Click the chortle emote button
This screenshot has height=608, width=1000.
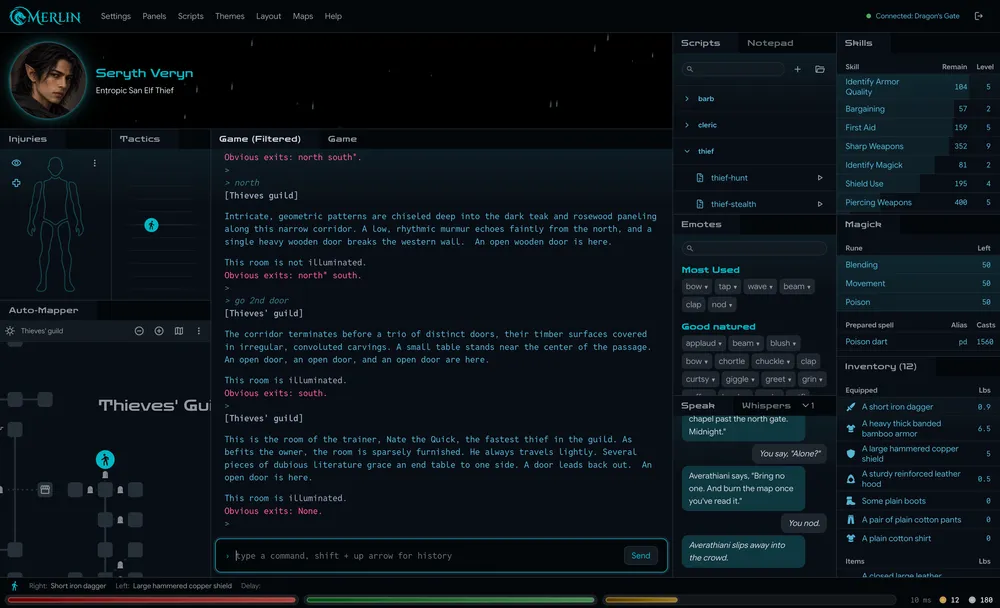pyautogui.click(x=731, y=361)
